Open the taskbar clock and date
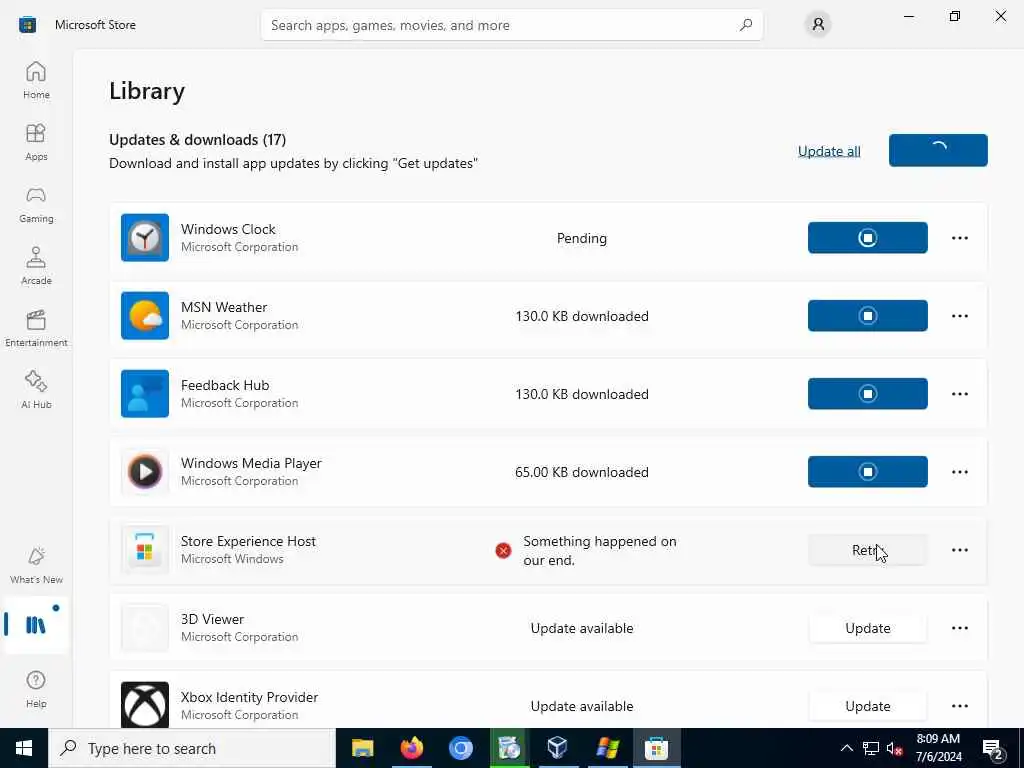 click(938, 748)
